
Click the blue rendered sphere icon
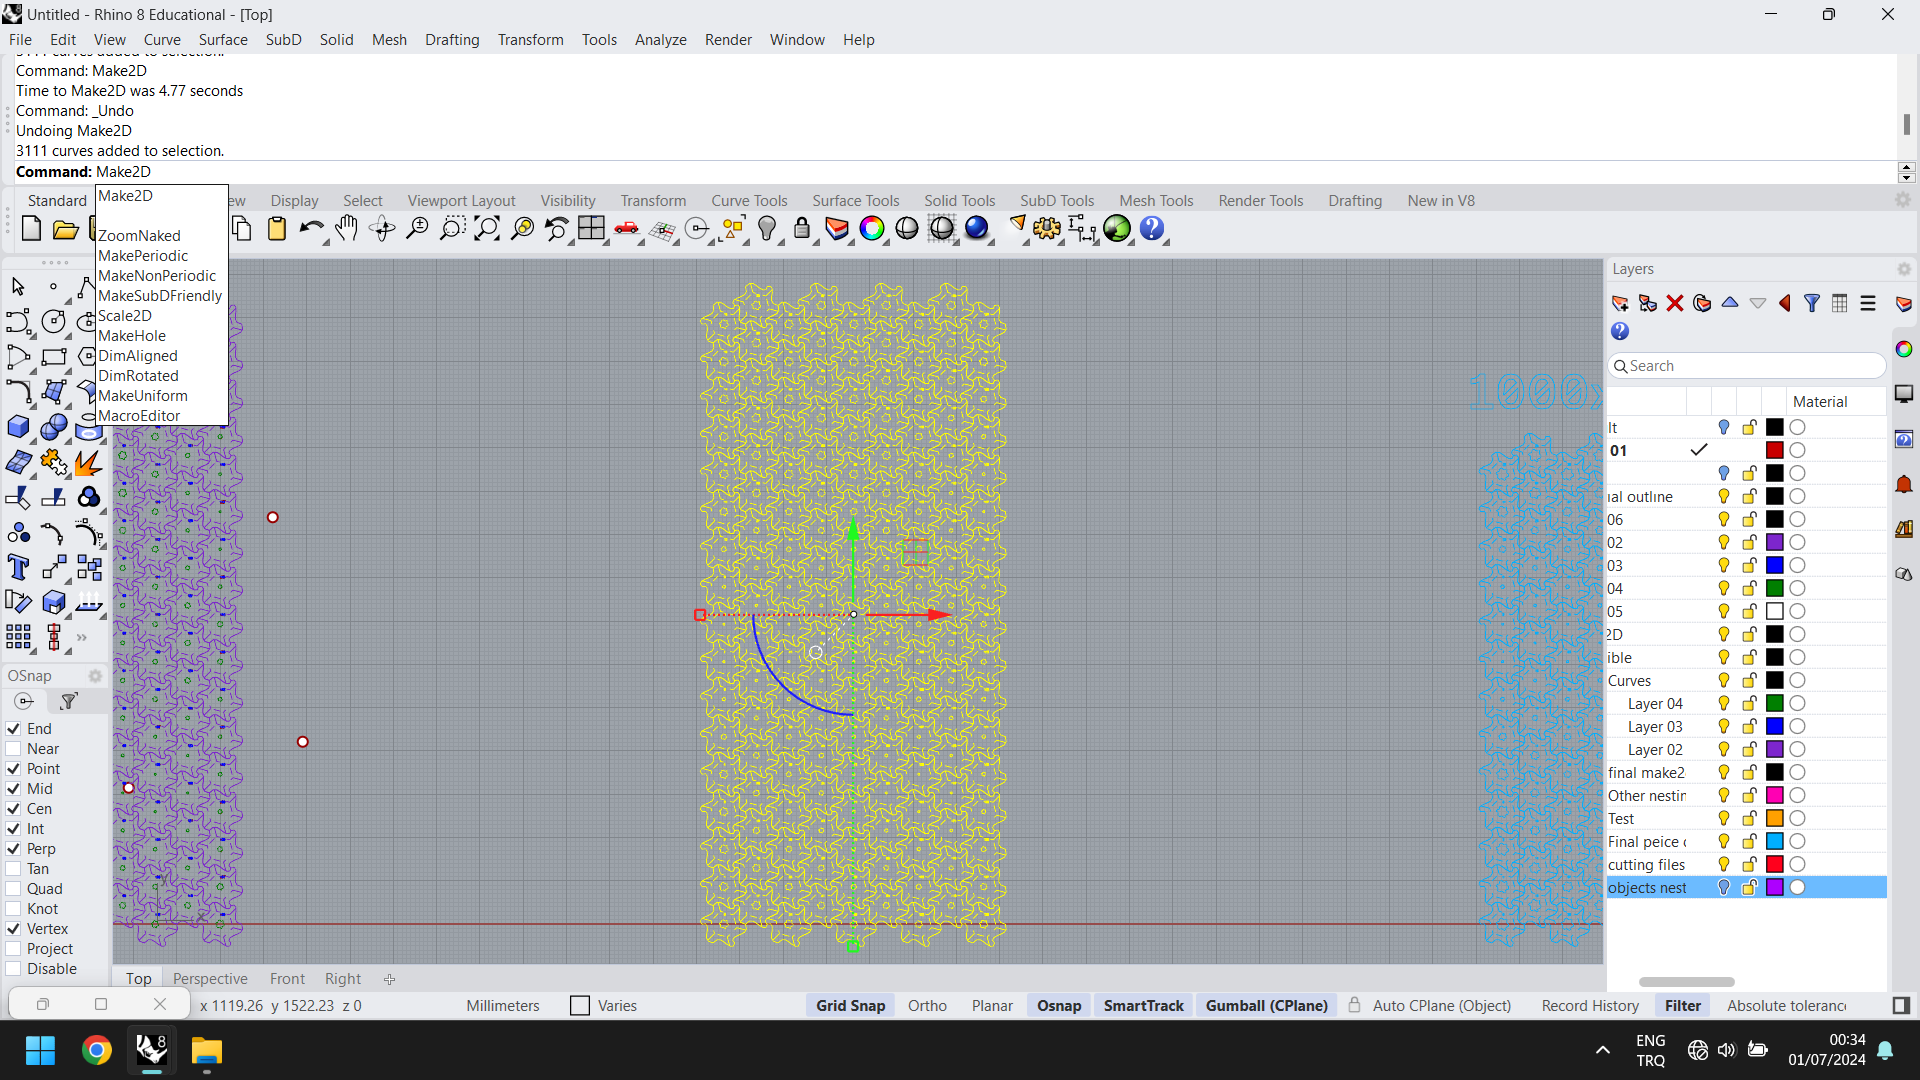coord(977,229)
